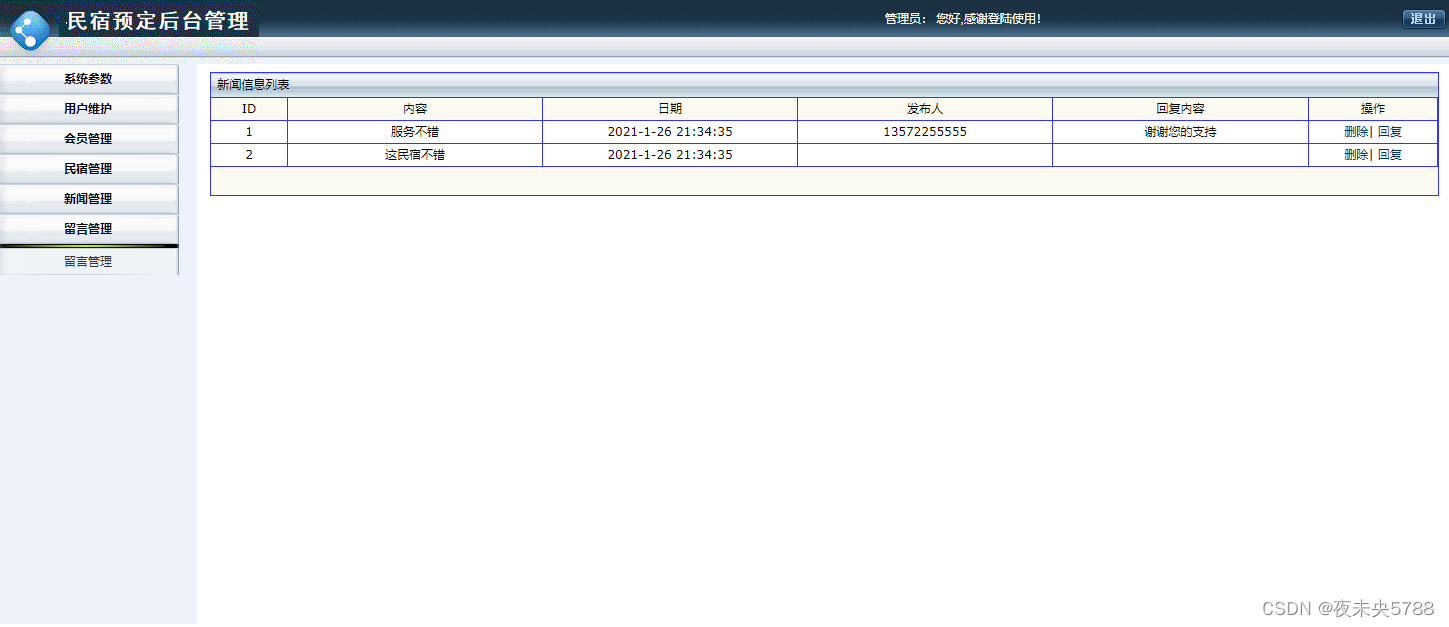The image size is (1449, 627).
Task: Click the ID cell with value 2
Action: coord(249,155)
